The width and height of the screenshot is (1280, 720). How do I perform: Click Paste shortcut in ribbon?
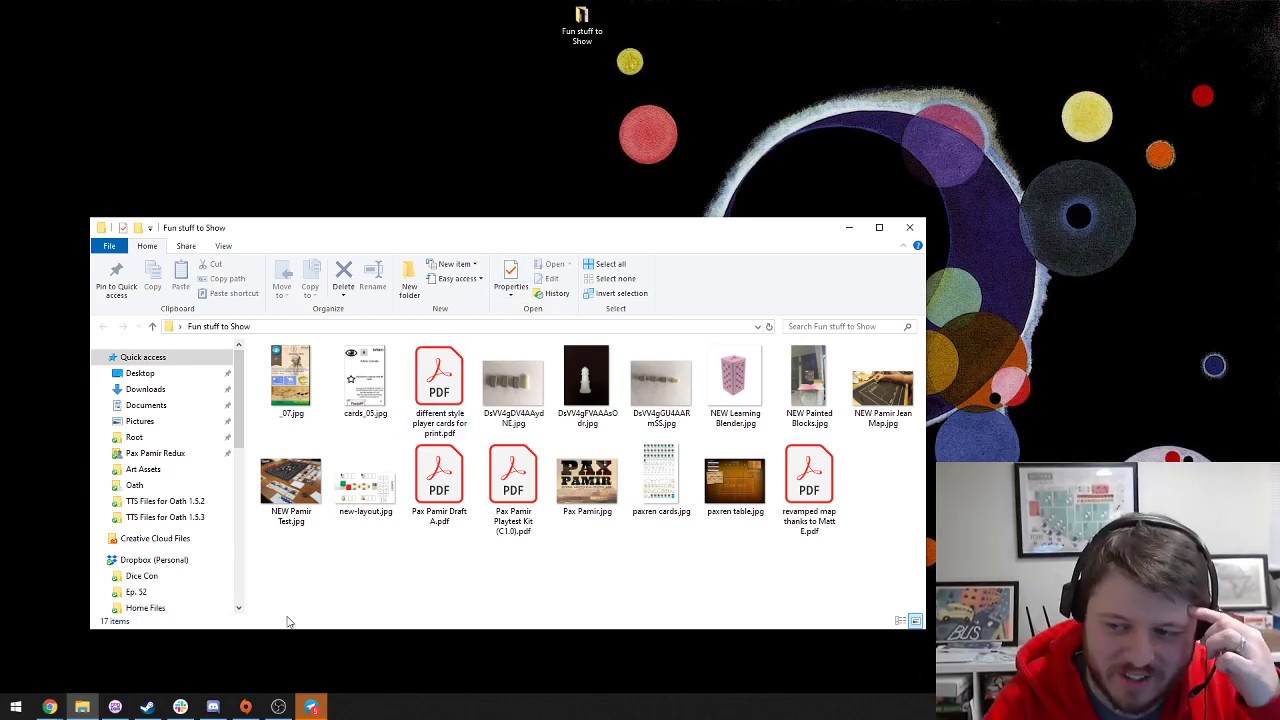click(x=228, y=293)
